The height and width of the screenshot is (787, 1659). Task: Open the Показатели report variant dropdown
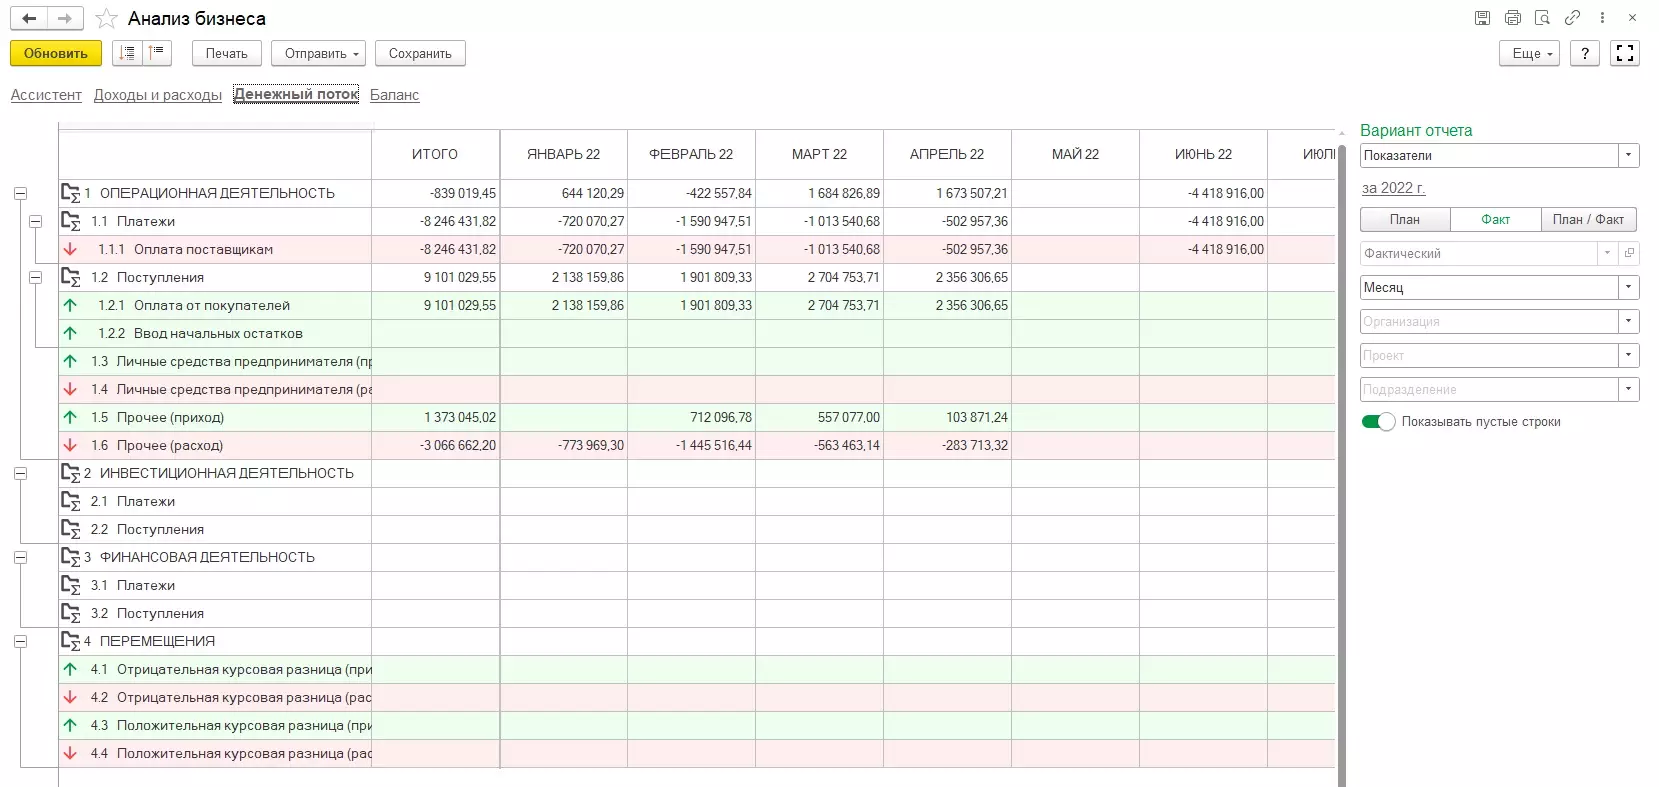pos(1629,155)
